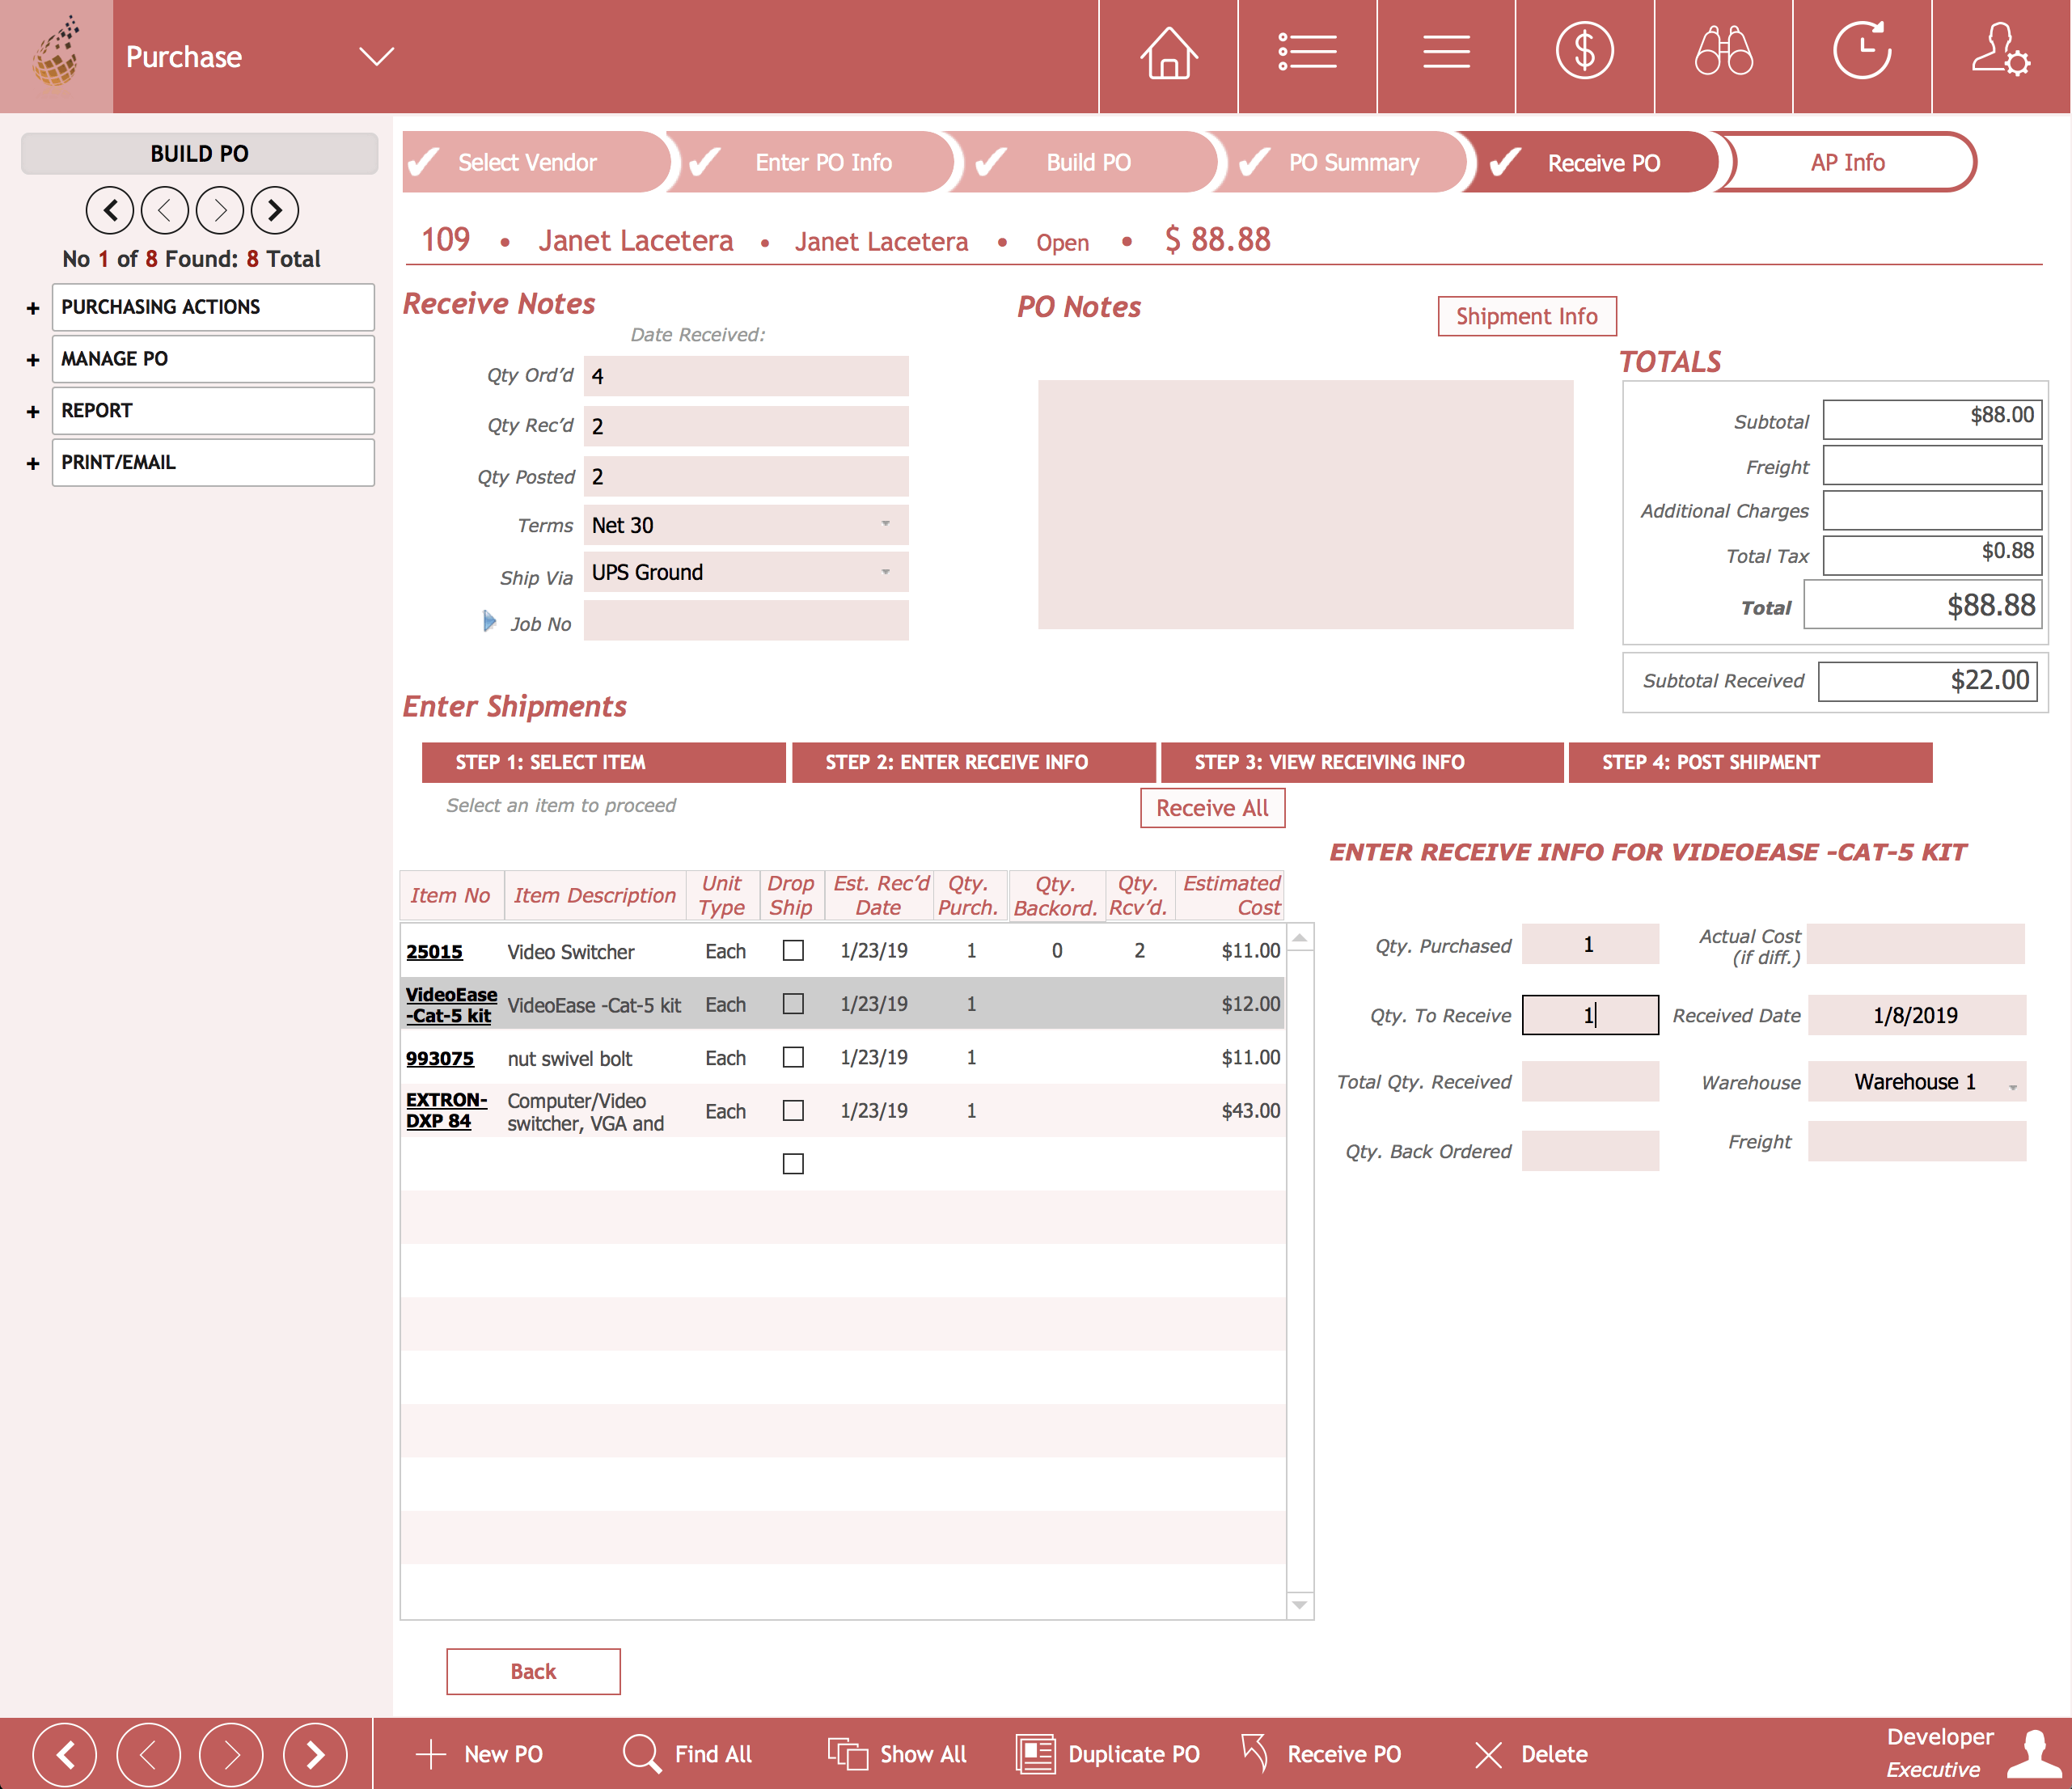Go to first record in Build PO panel
The height and width of the screenshot is (1789, 2072).
pyautogui.click(x=110, y=210)
